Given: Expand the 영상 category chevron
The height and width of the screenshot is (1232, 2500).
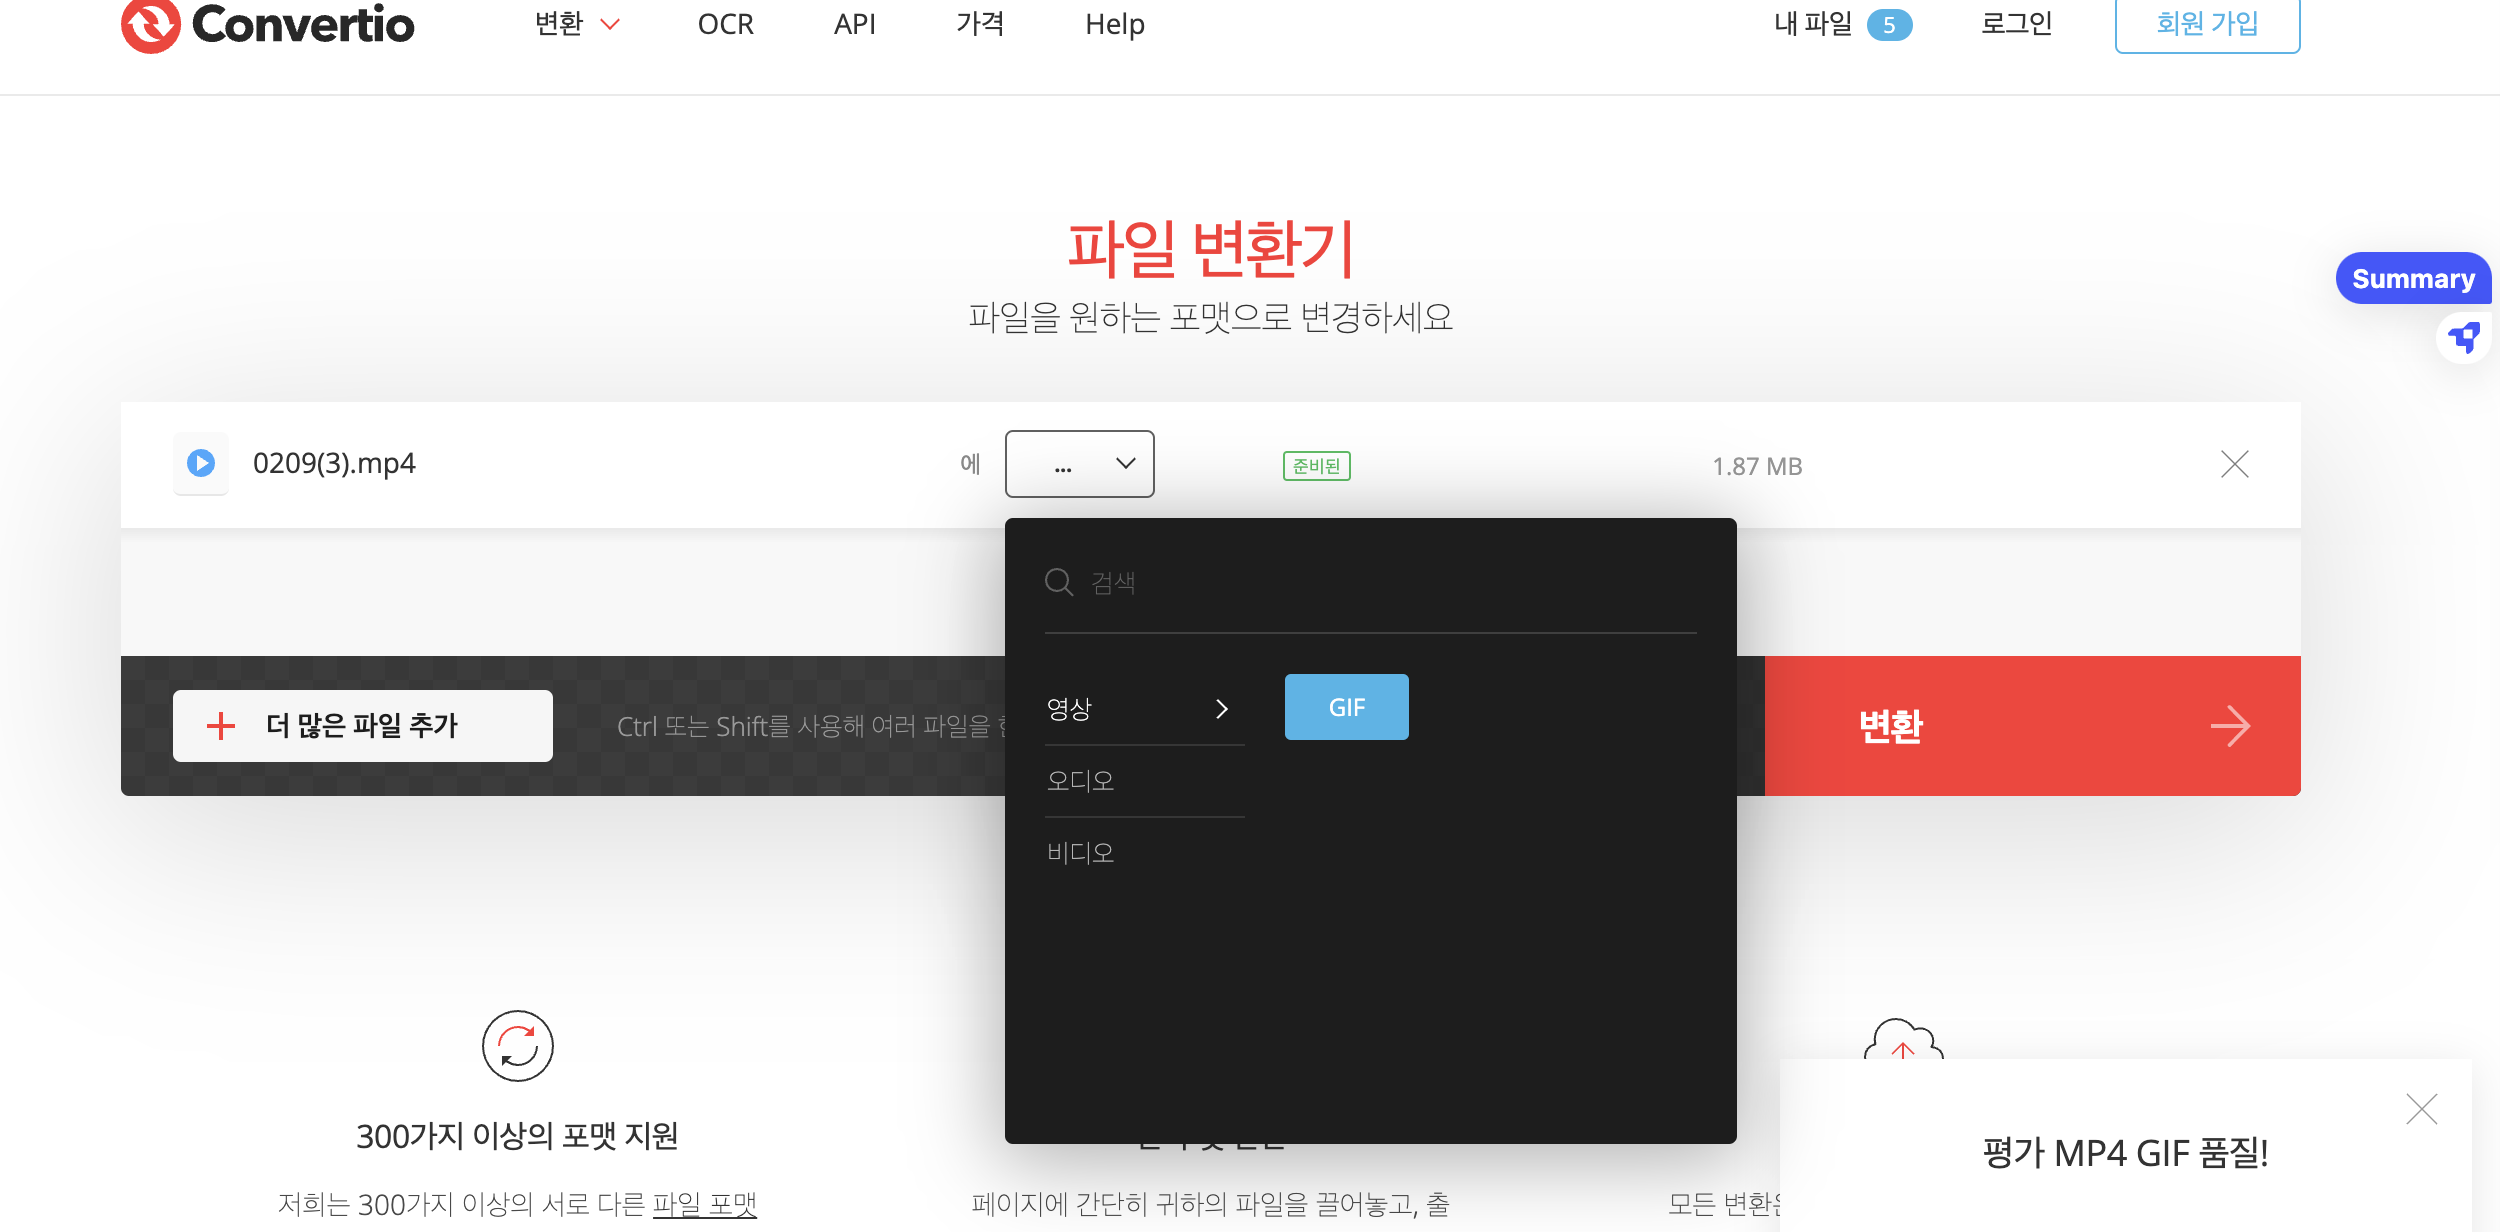Looking at the screenshot, I should [1221, 709].
